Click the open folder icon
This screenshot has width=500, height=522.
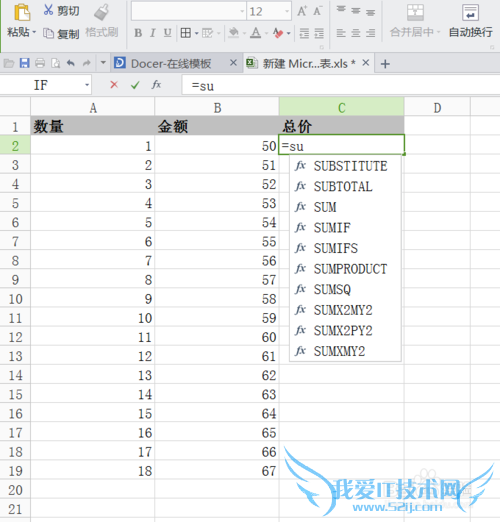pos(9,63)
